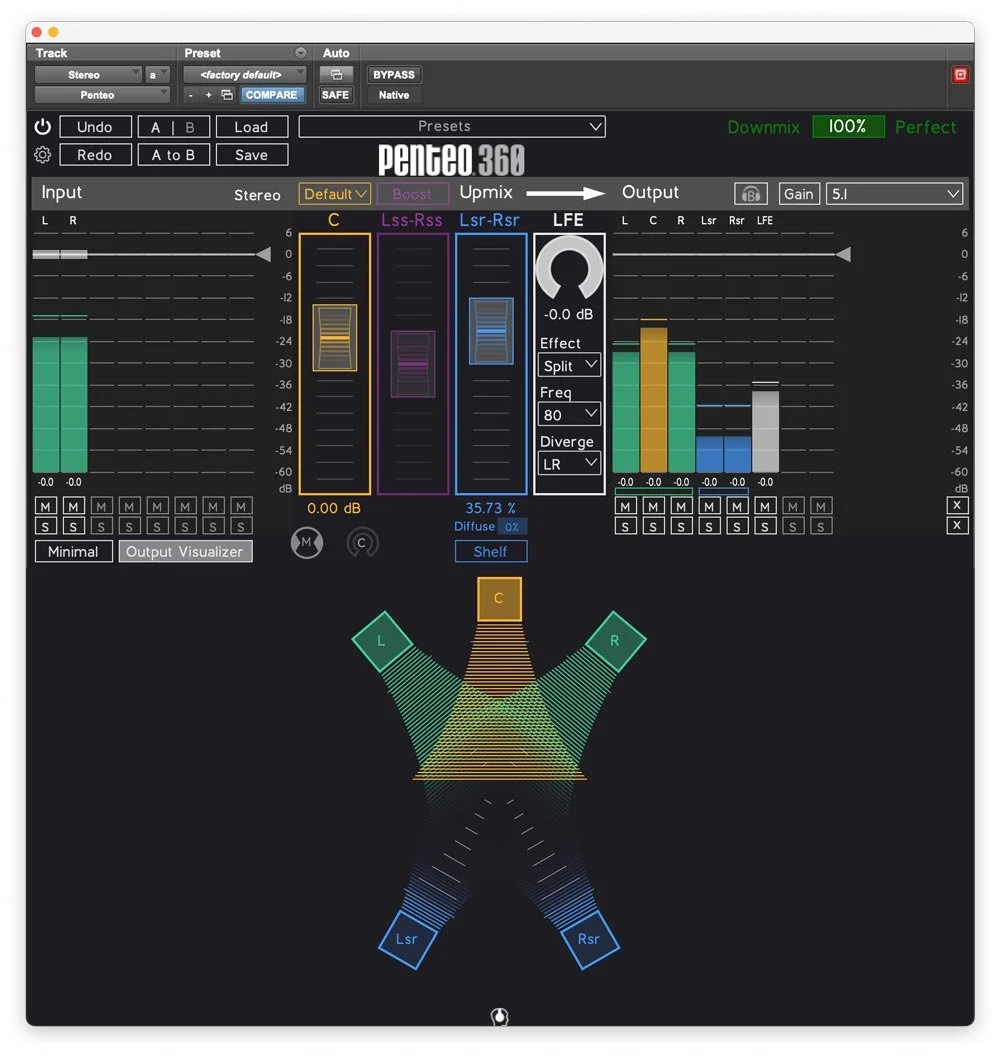1000x1056 pixels.
Task: Click the COMPARE button
Action: click(x=271, y=95)
